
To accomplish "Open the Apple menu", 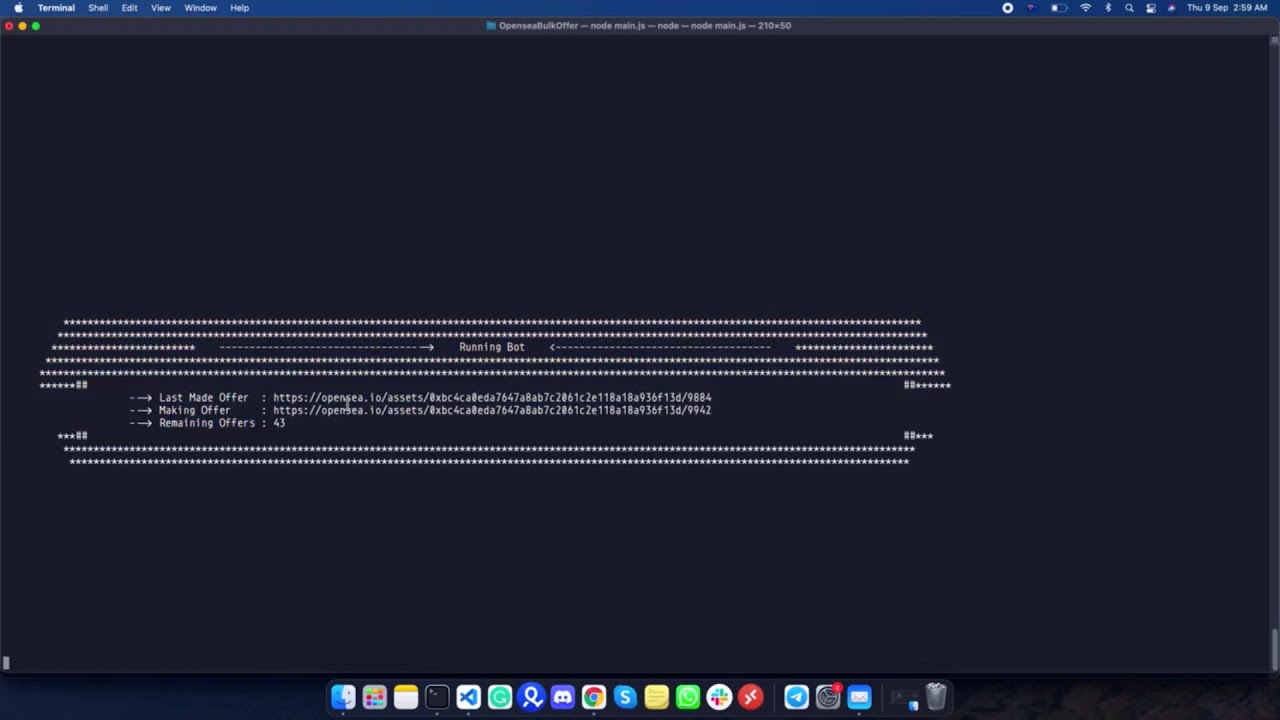I will click(18, 8).
